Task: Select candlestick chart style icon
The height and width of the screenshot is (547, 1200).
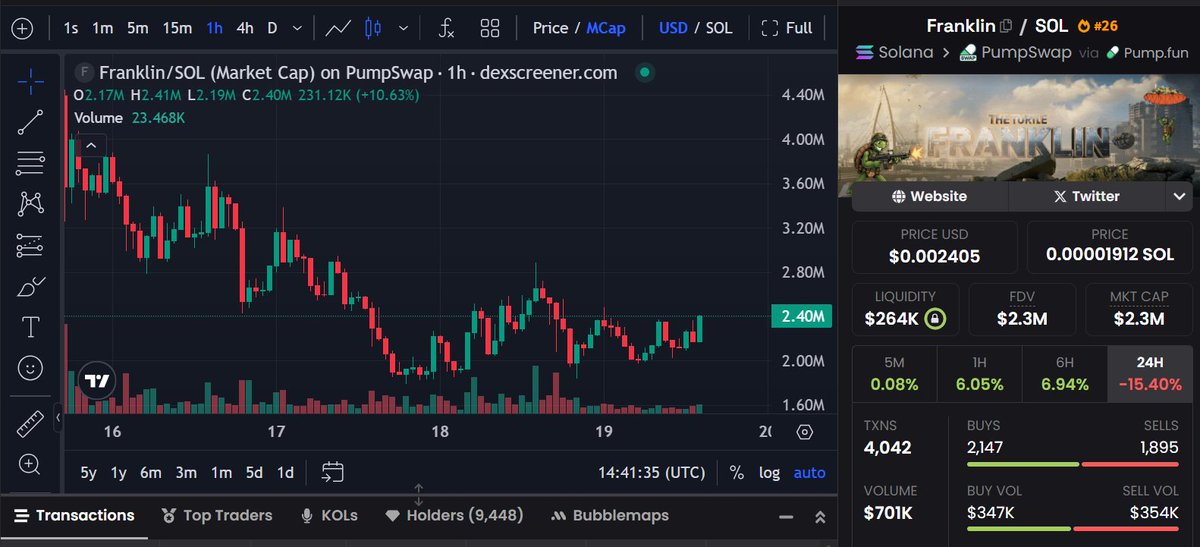Action: pyautogui.click(x=373, y=28)
